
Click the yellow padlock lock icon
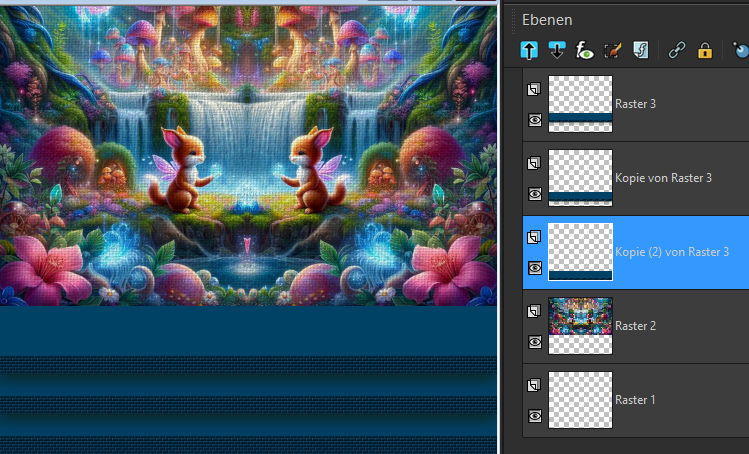coord(705,50)
